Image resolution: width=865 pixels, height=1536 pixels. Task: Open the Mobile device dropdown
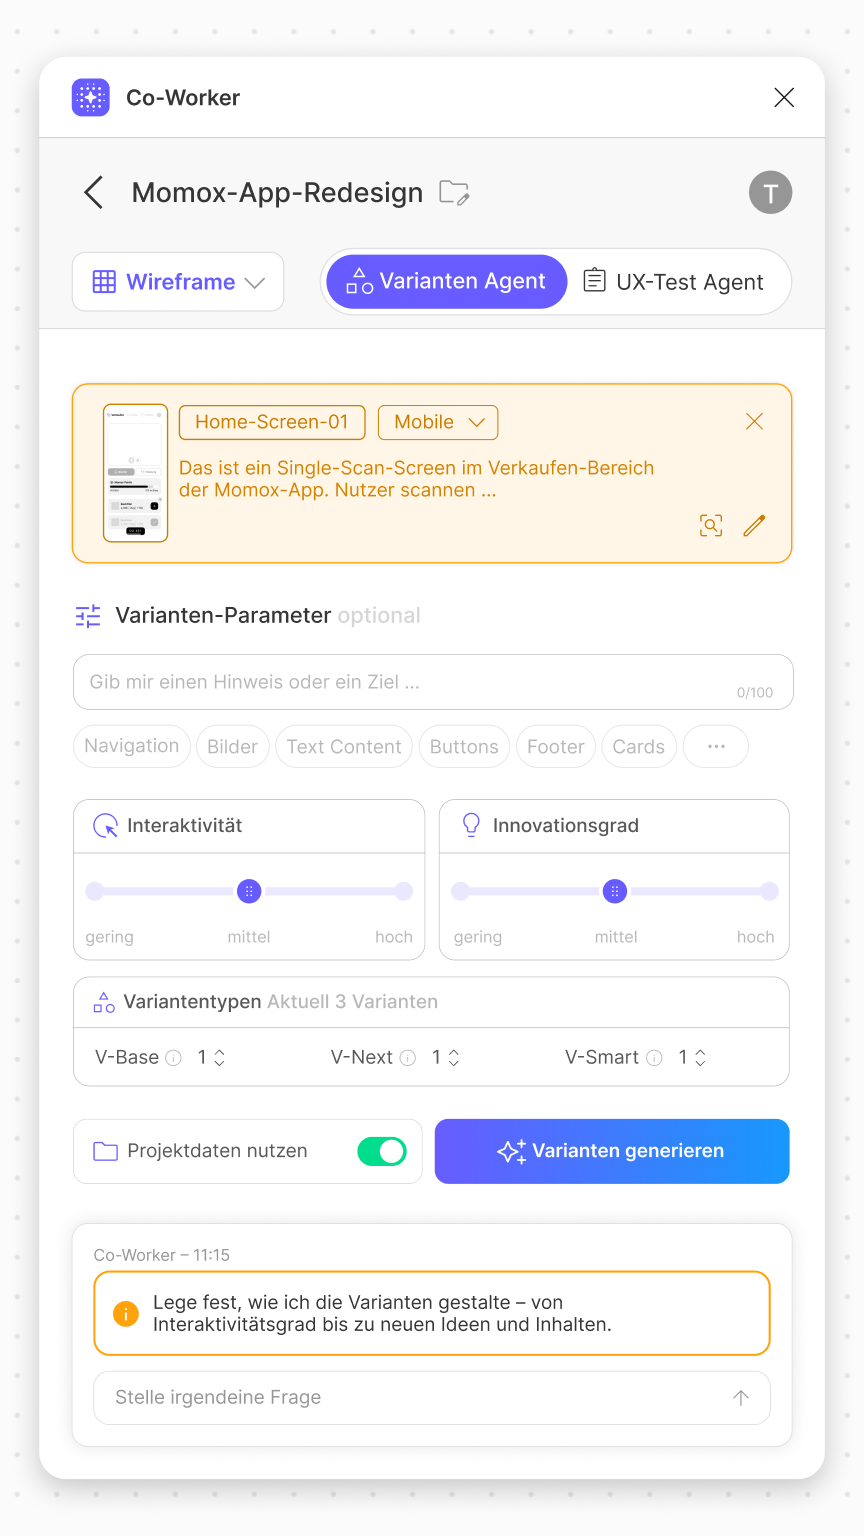click(x=438, y=422)
